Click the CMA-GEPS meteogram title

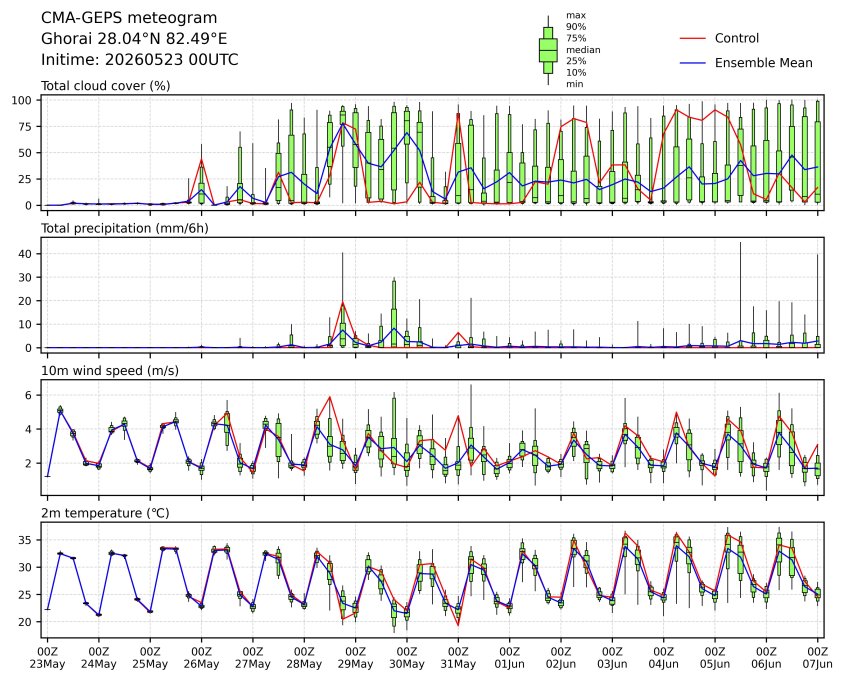129,18
